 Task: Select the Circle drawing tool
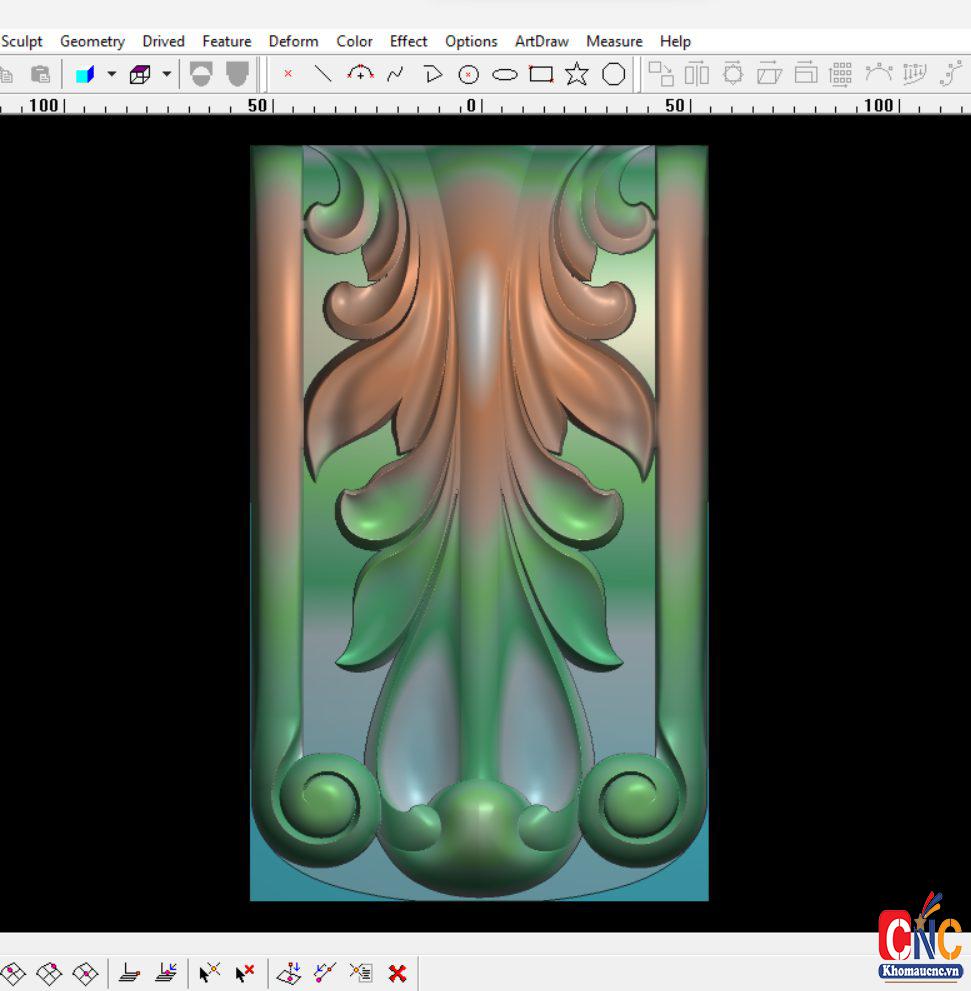pyautogui.click(x=468, y=75)
